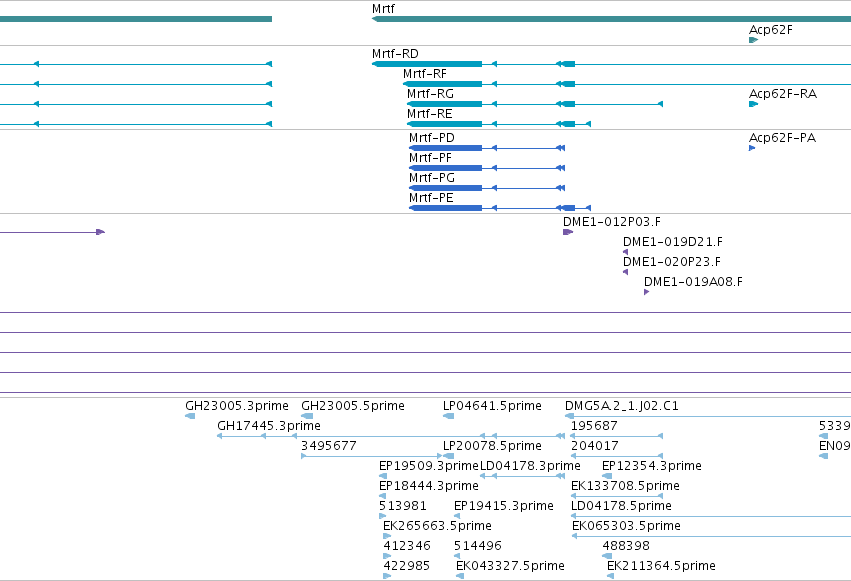Click the Mrtf-PE protein label
The height and width of the screenshot is (581, 851).
pyautogui.click(x=431, y=198)
